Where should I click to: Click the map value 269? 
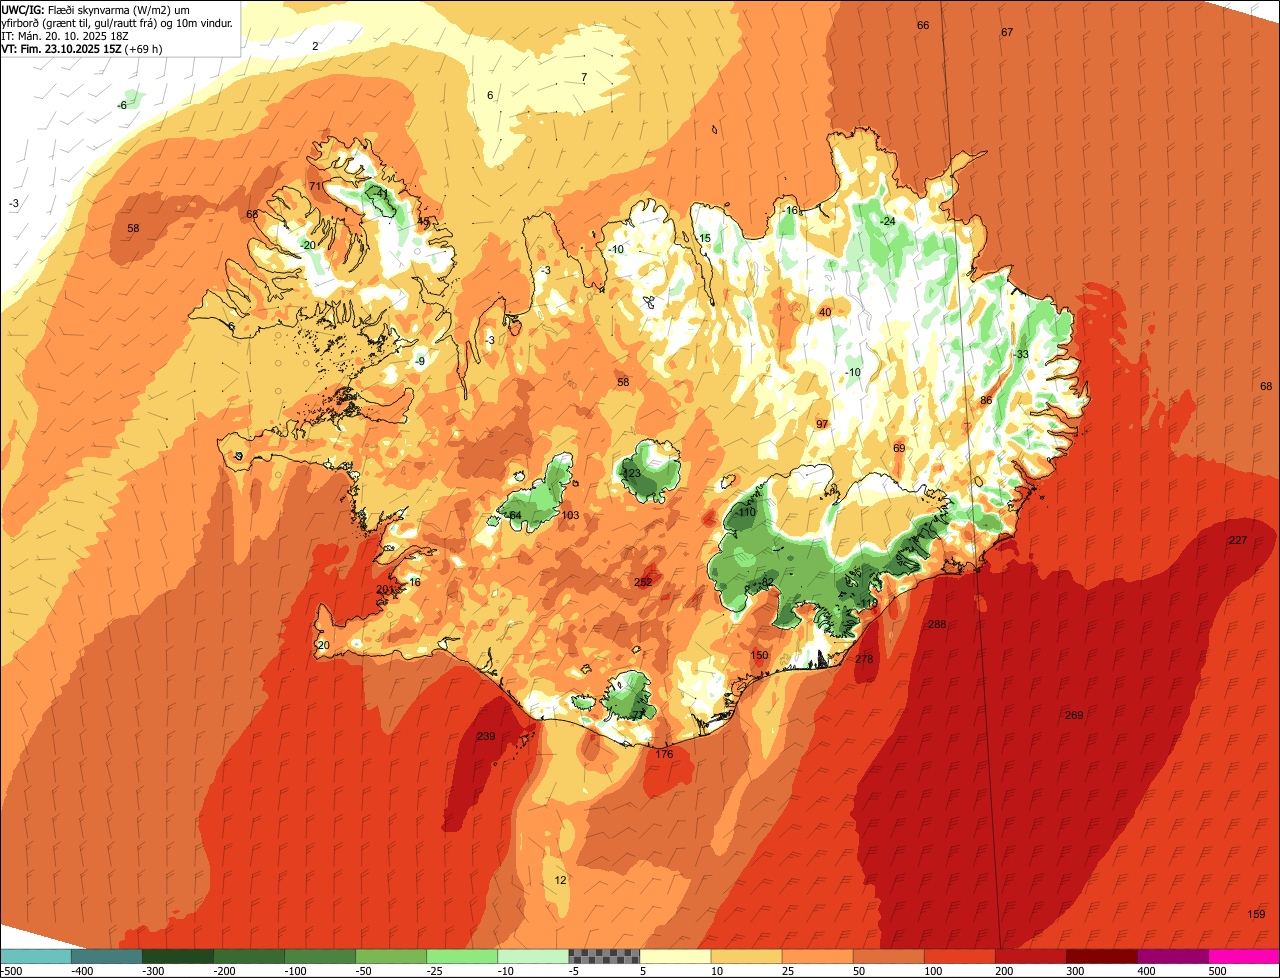tap(1074, 715)
